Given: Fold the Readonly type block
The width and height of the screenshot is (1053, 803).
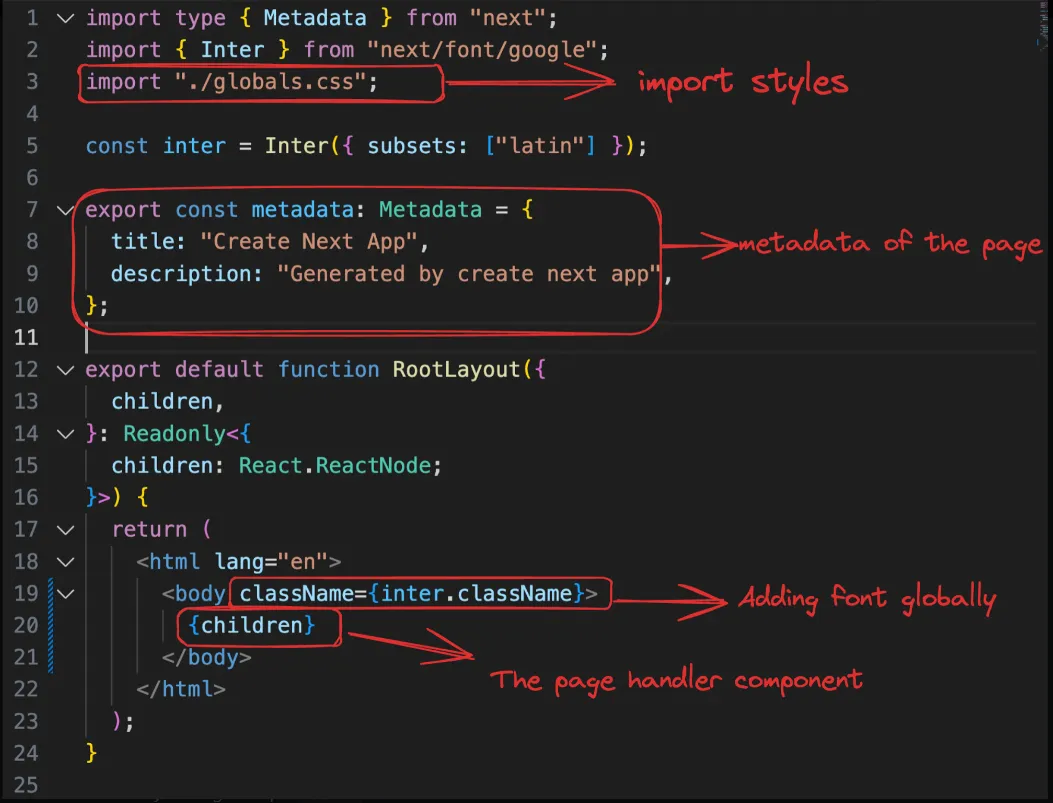Looking at the screenshot, I should [66, 434].
